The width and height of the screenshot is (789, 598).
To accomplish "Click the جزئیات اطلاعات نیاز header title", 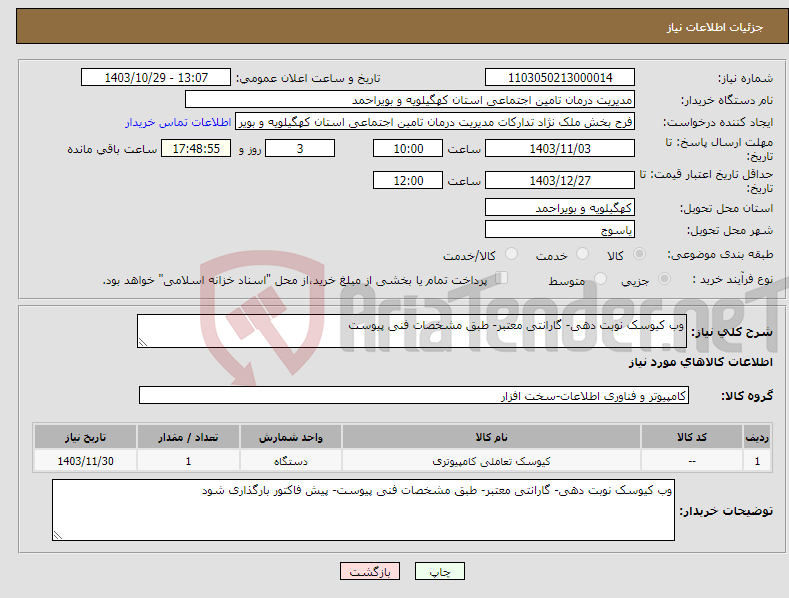I will coord(715,27).
